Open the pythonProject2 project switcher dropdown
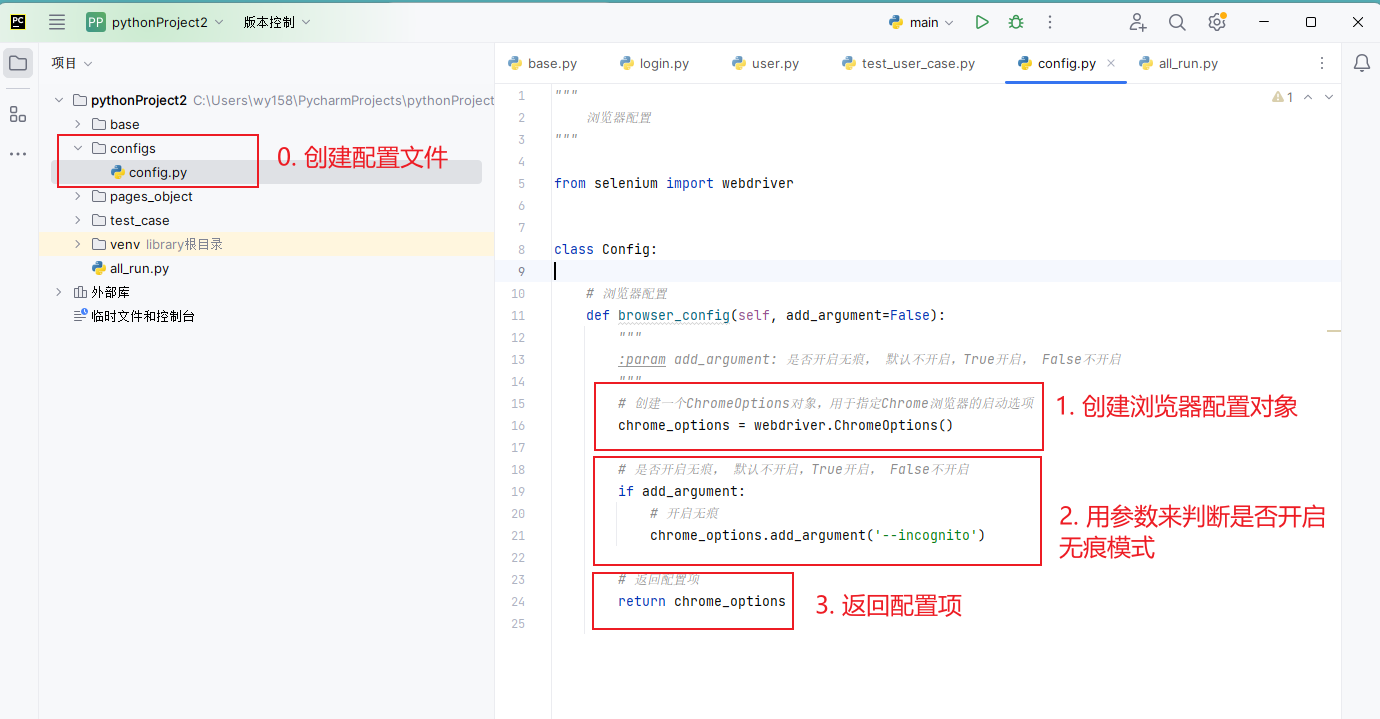Image resolution: width=1380 pixels, height=719 pixels. coord(160,21)
